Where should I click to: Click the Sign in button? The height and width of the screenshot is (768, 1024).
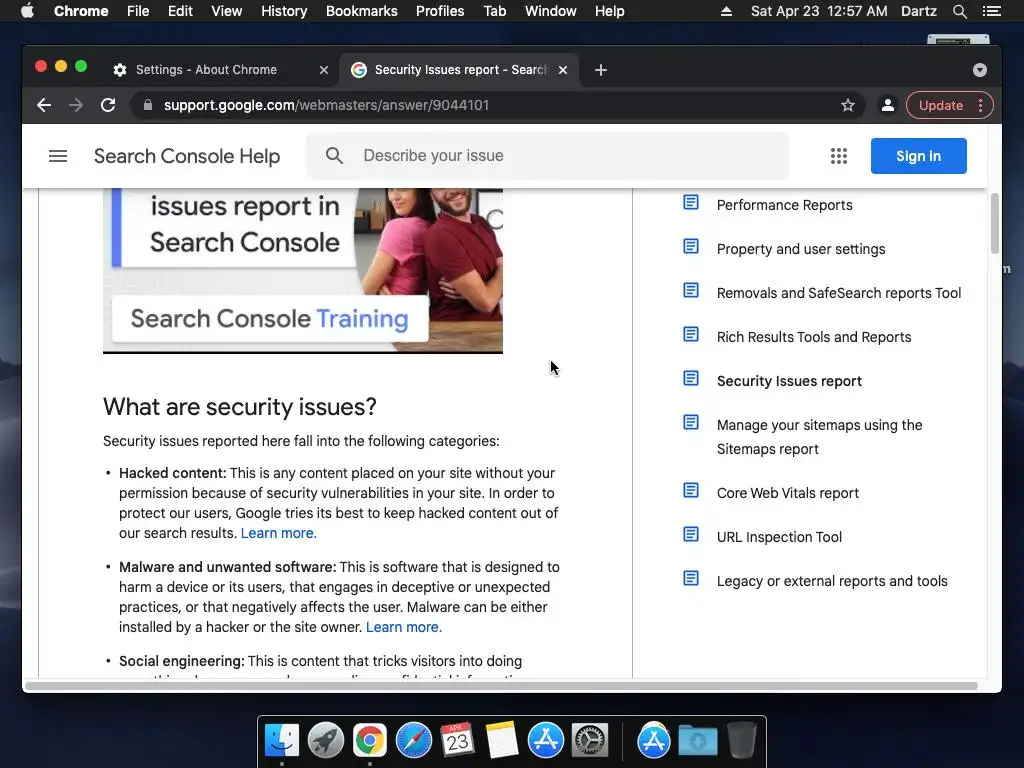click(x=918, y=156)
